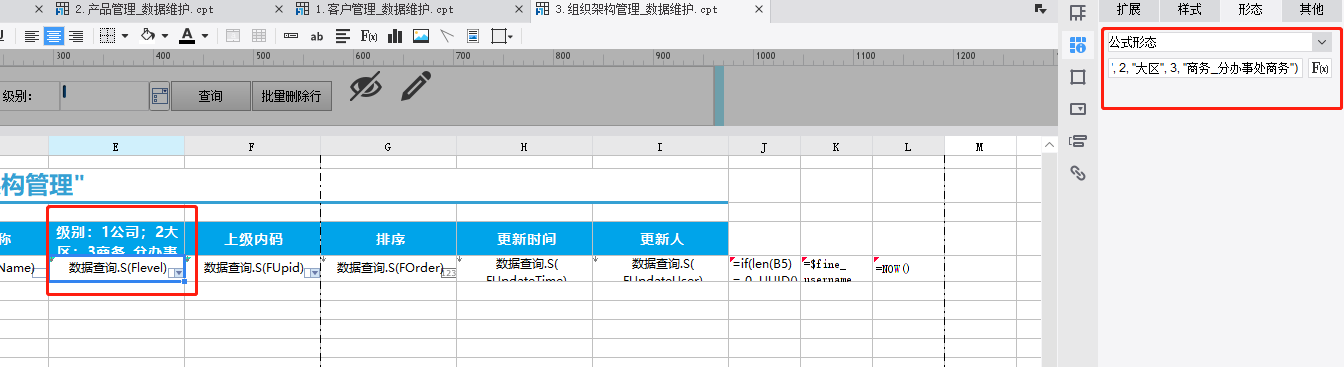
Task: Select cell 数据查询.S(Flevel)
Action: (x=116, y=268)
